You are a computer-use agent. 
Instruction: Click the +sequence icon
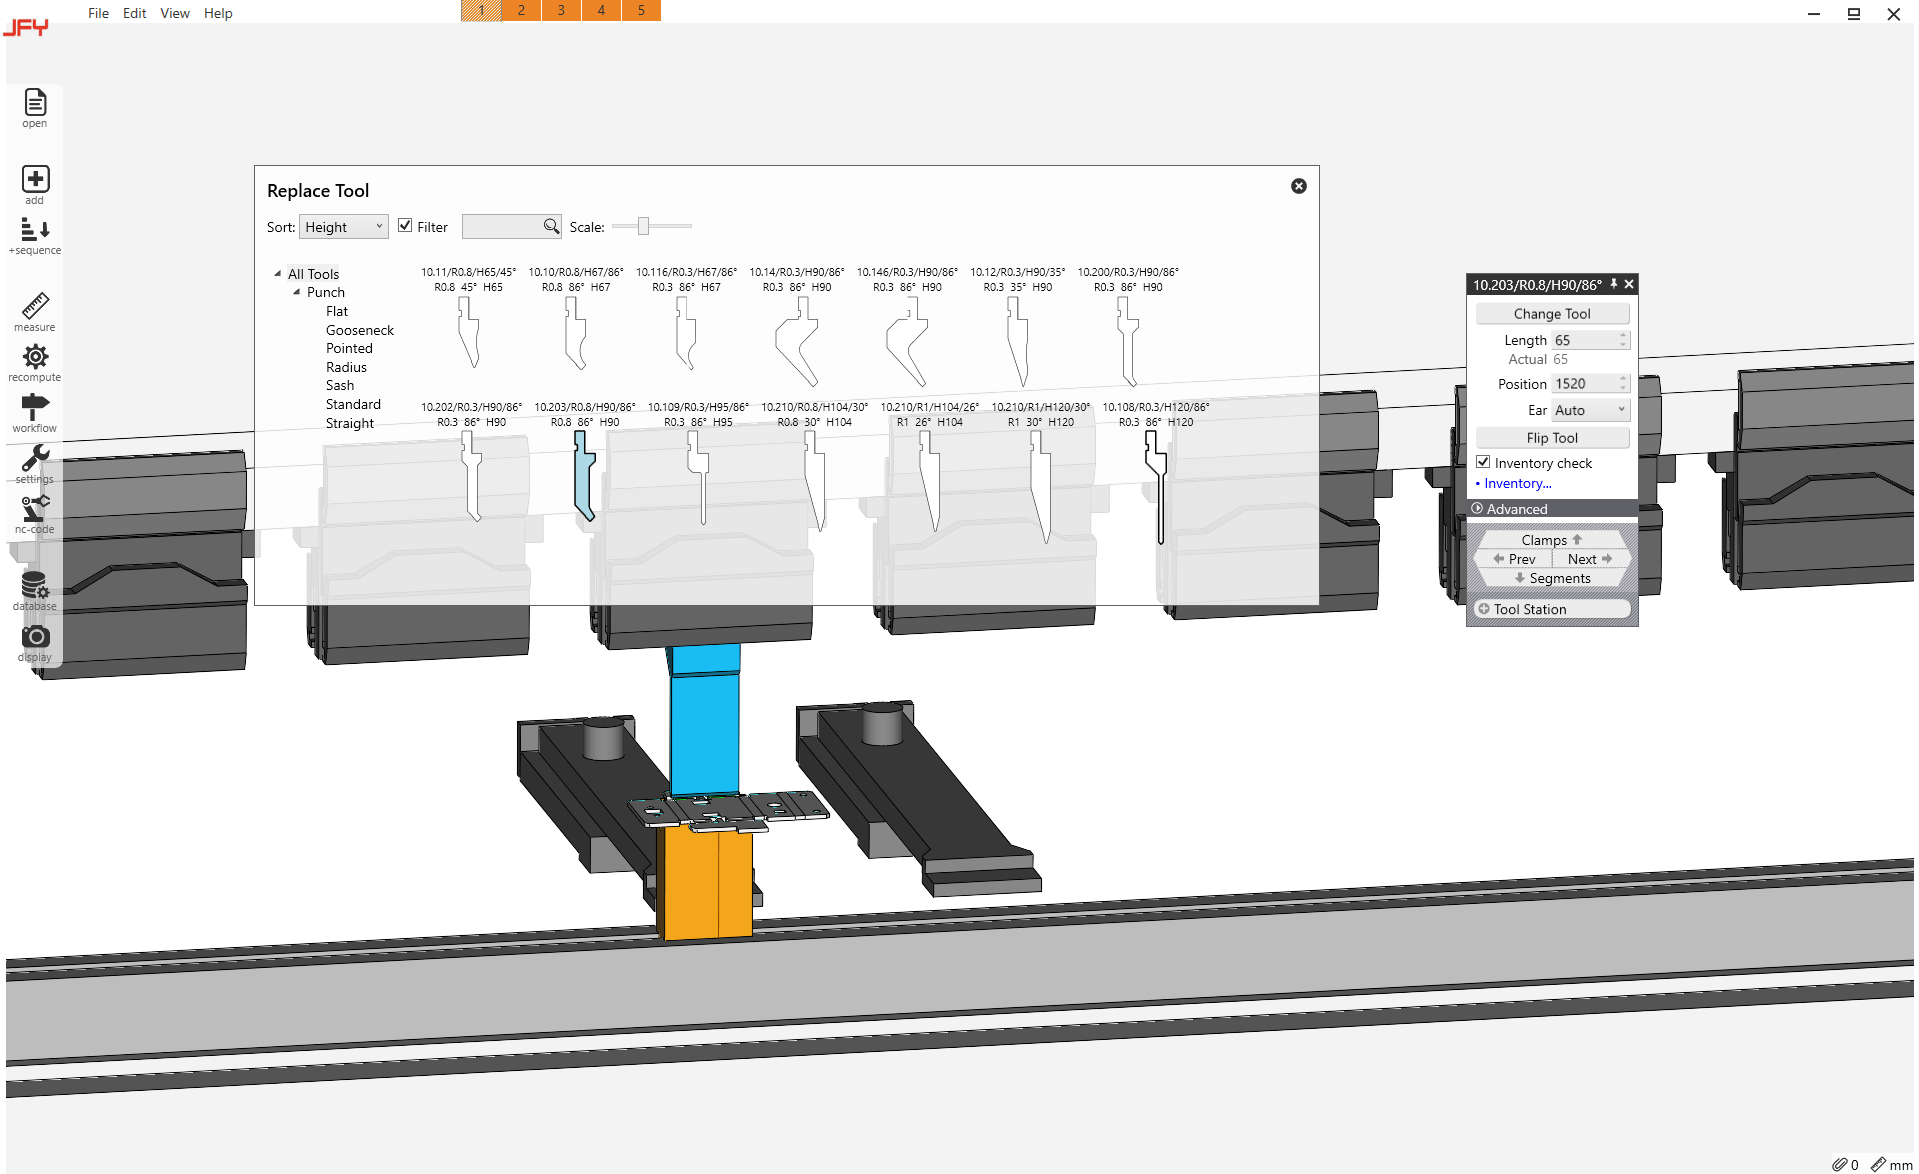[35, 230]
